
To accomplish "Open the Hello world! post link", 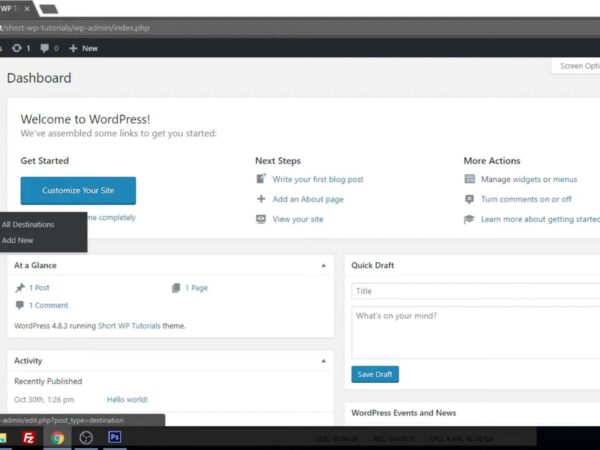I will 127,399.
